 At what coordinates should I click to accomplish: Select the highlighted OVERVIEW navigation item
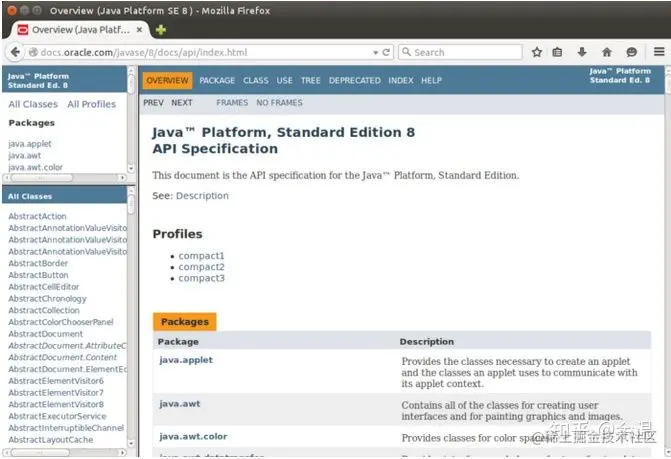point(167,80)
